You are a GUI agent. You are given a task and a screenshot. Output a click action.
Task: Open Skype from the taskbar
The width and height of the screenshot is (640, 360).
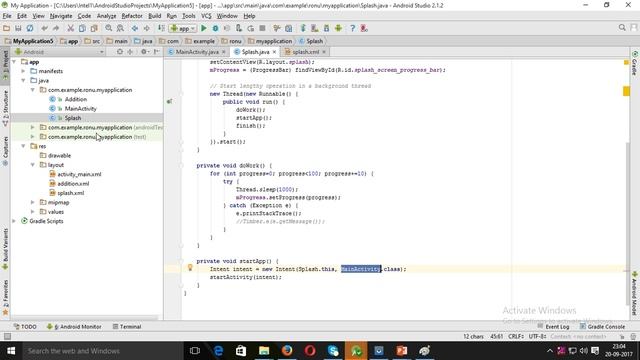[x=333, y=351]
